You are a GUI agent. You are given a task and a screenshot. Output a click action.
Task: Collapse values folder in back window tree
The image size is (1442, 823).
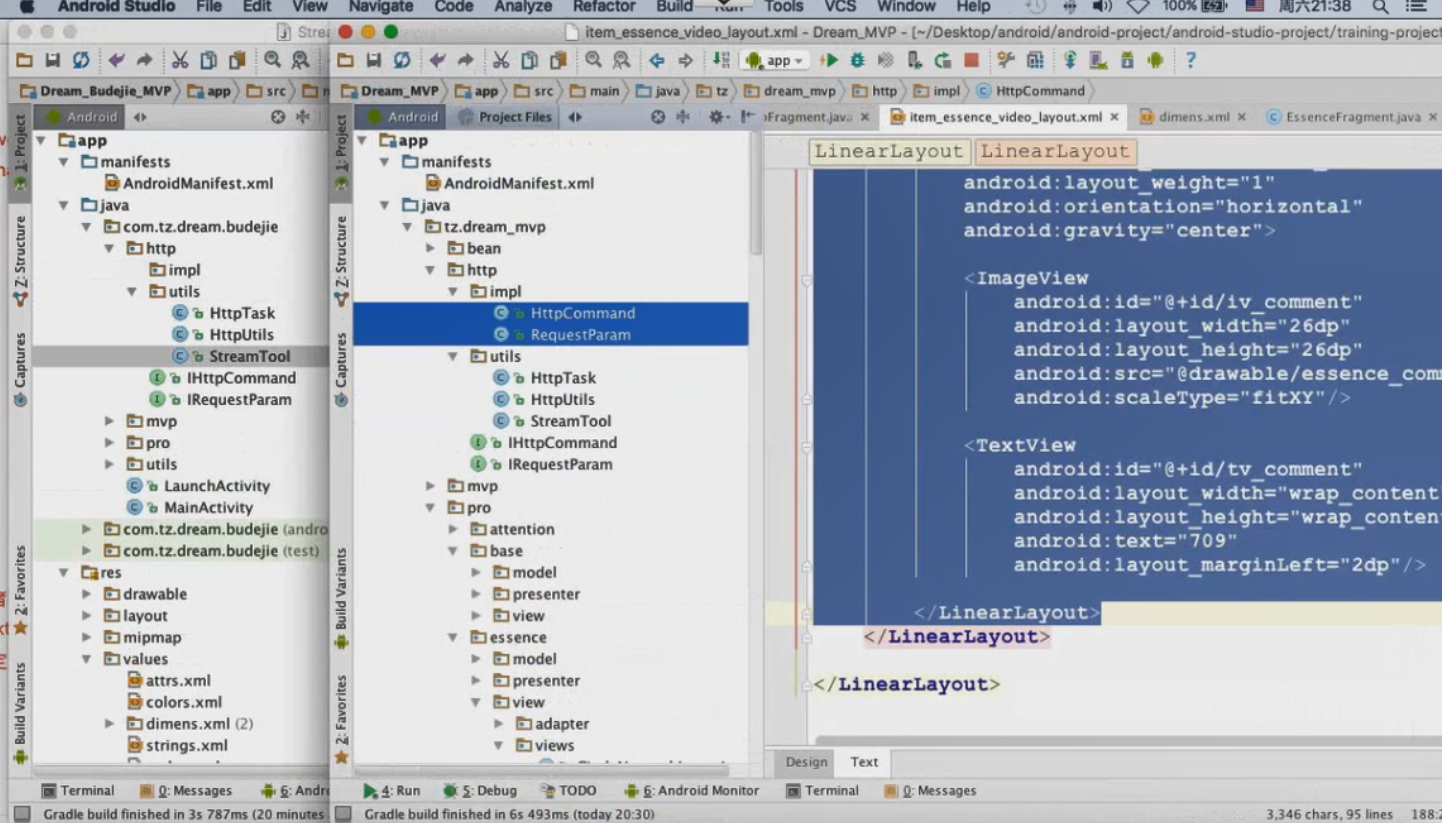(x=86, y=659)
